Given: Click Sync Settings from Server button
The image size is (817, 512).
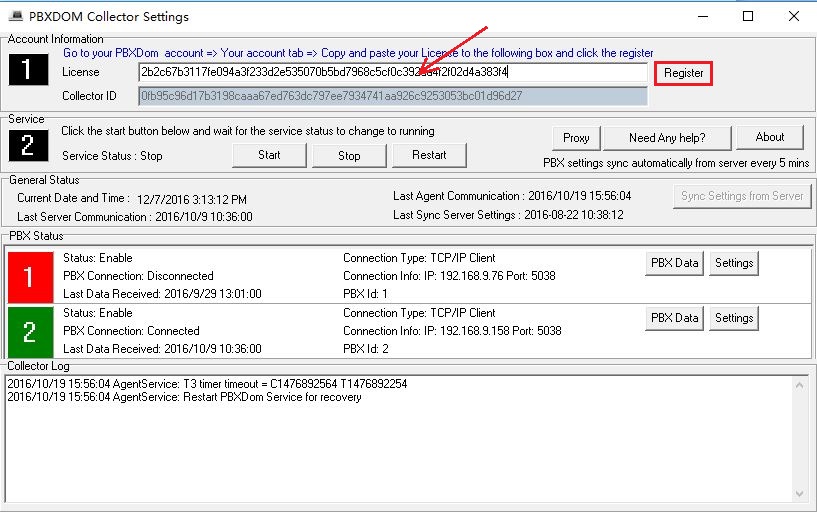Looking at the screenshot, I should (742, 196).
